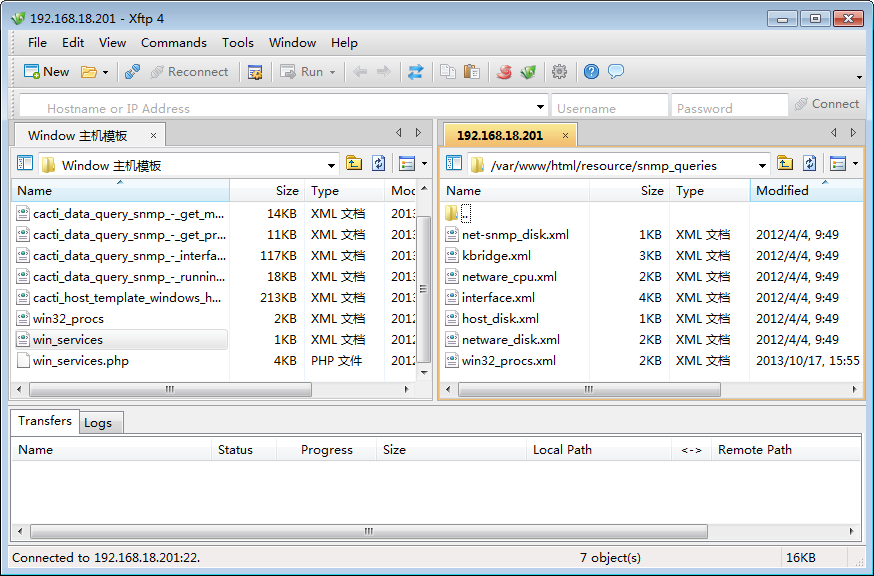This screenshot has width=874, height=576.
Task: Click the Run button
Action: (303, 72)
